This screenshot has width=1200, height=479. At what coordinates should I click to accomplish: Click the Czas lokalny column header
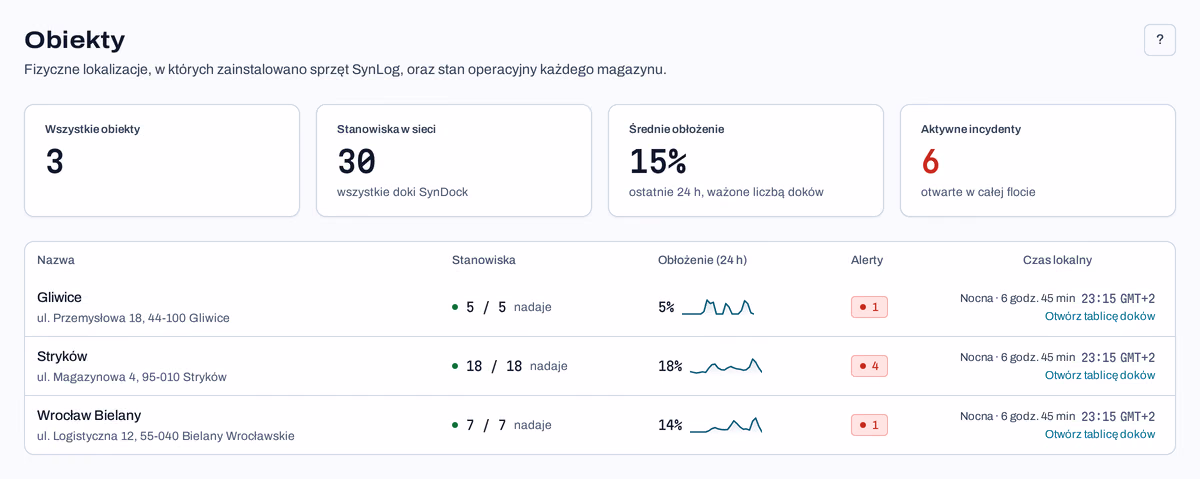coord(1057,260)
